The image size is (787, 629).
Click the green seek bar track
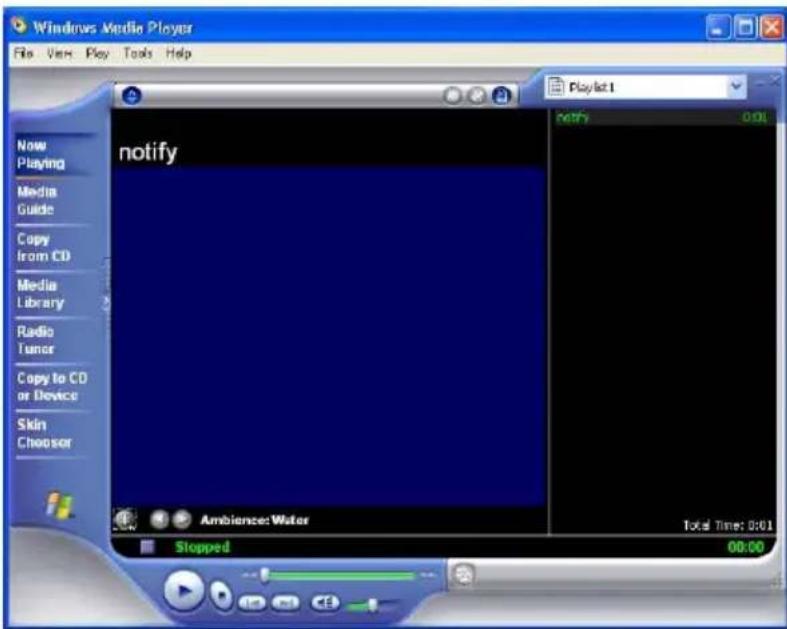click(341, 576)
